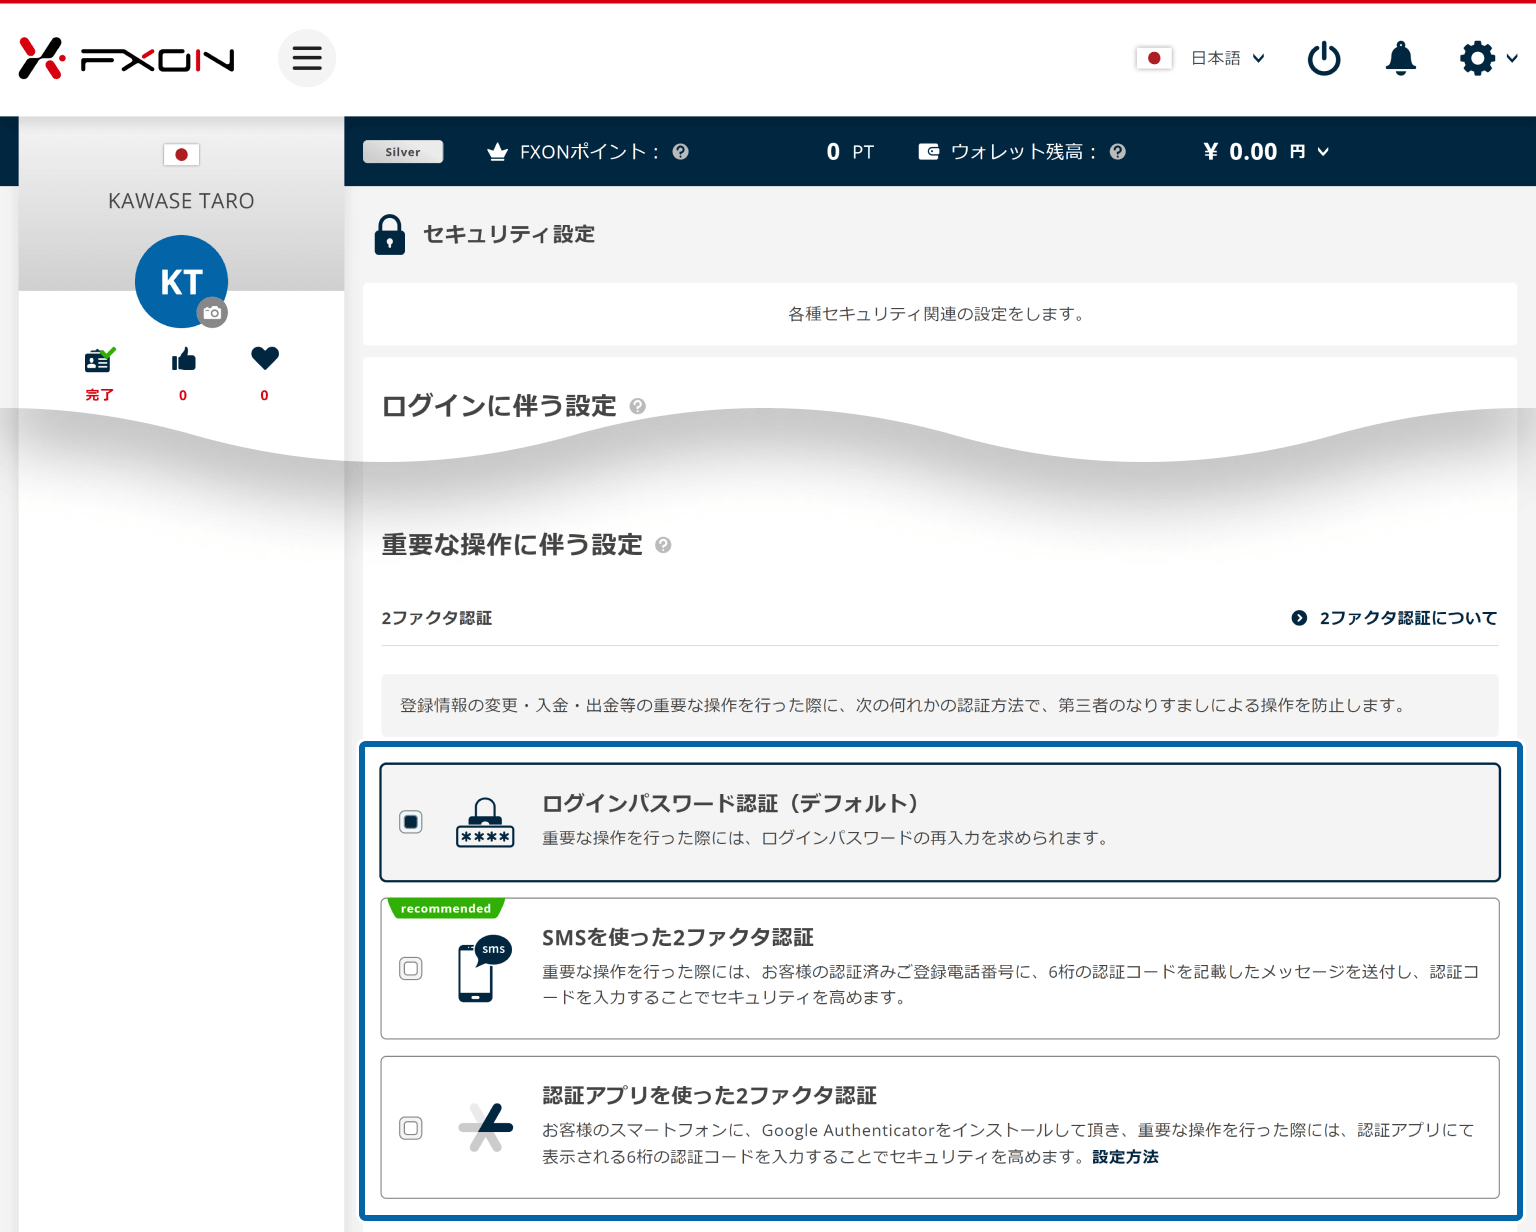Viewport: 1536px width, 1232px height.
Task: Click the FXON logo
Action: [x=126, y=59]
